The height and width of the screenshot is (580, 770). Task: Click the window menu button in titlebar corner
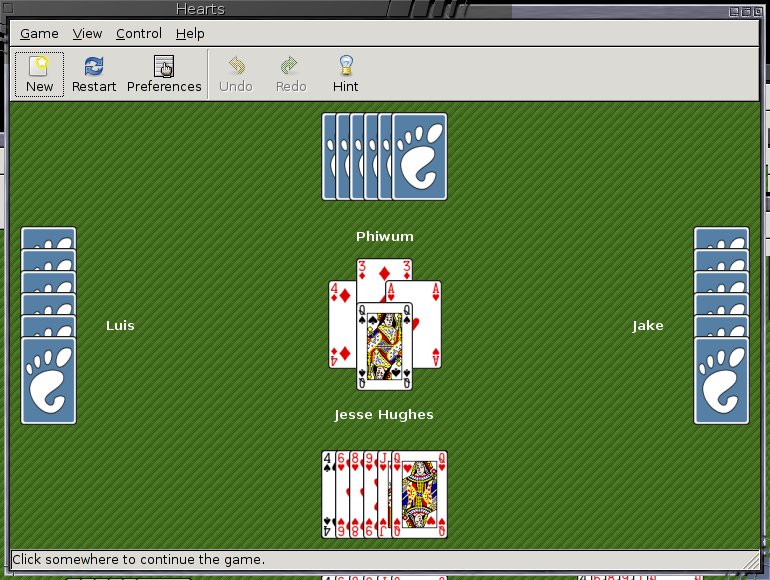tap(7, 7)
